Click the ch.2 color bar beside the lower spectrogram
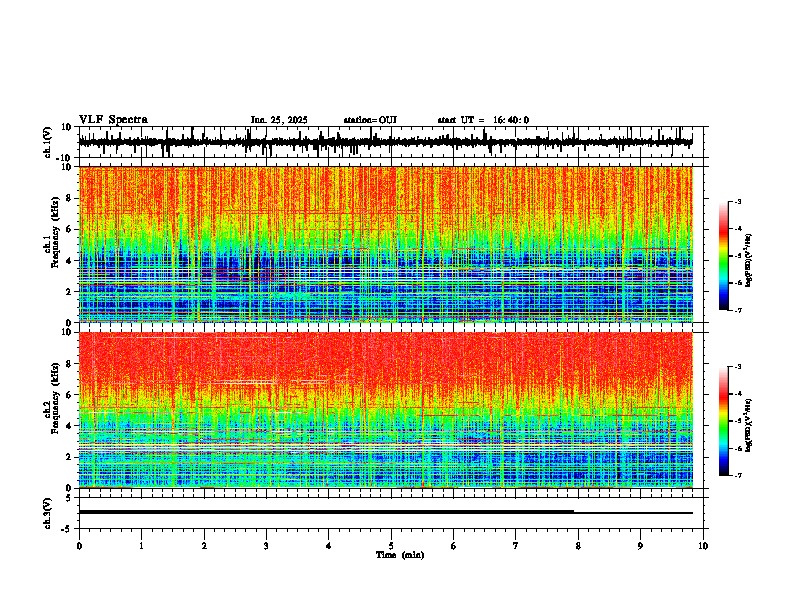 [x=723, y=421]
